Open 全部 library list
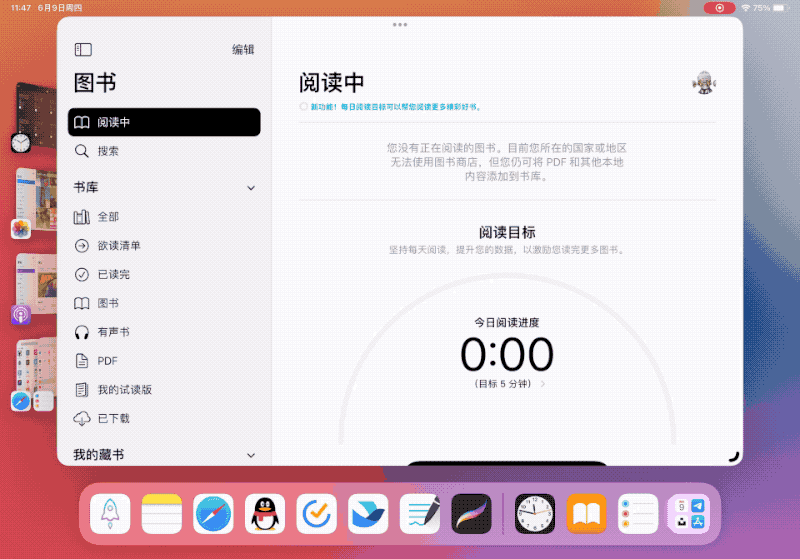The height and width of the screenshot is (559, 800). pyautogui.click(x=164, y=217)
